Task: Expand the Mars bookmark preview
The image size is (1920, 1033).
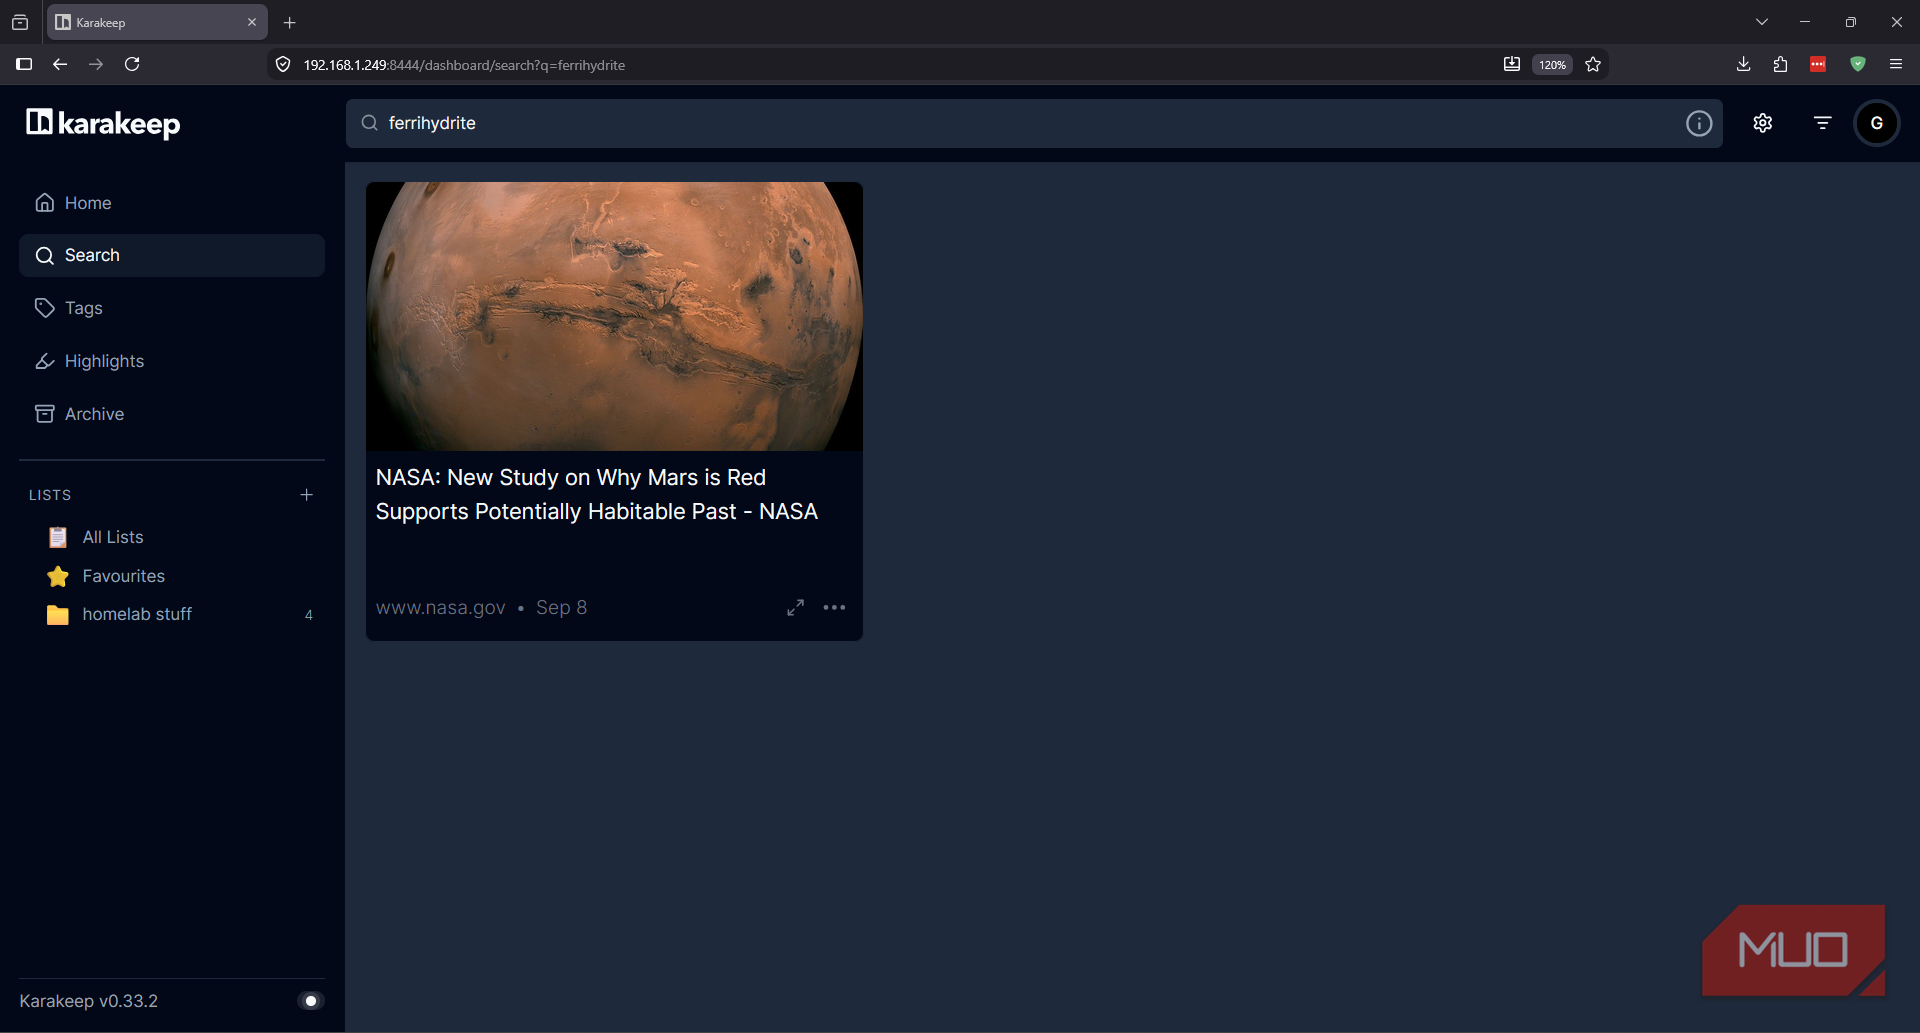Action: 796,608
